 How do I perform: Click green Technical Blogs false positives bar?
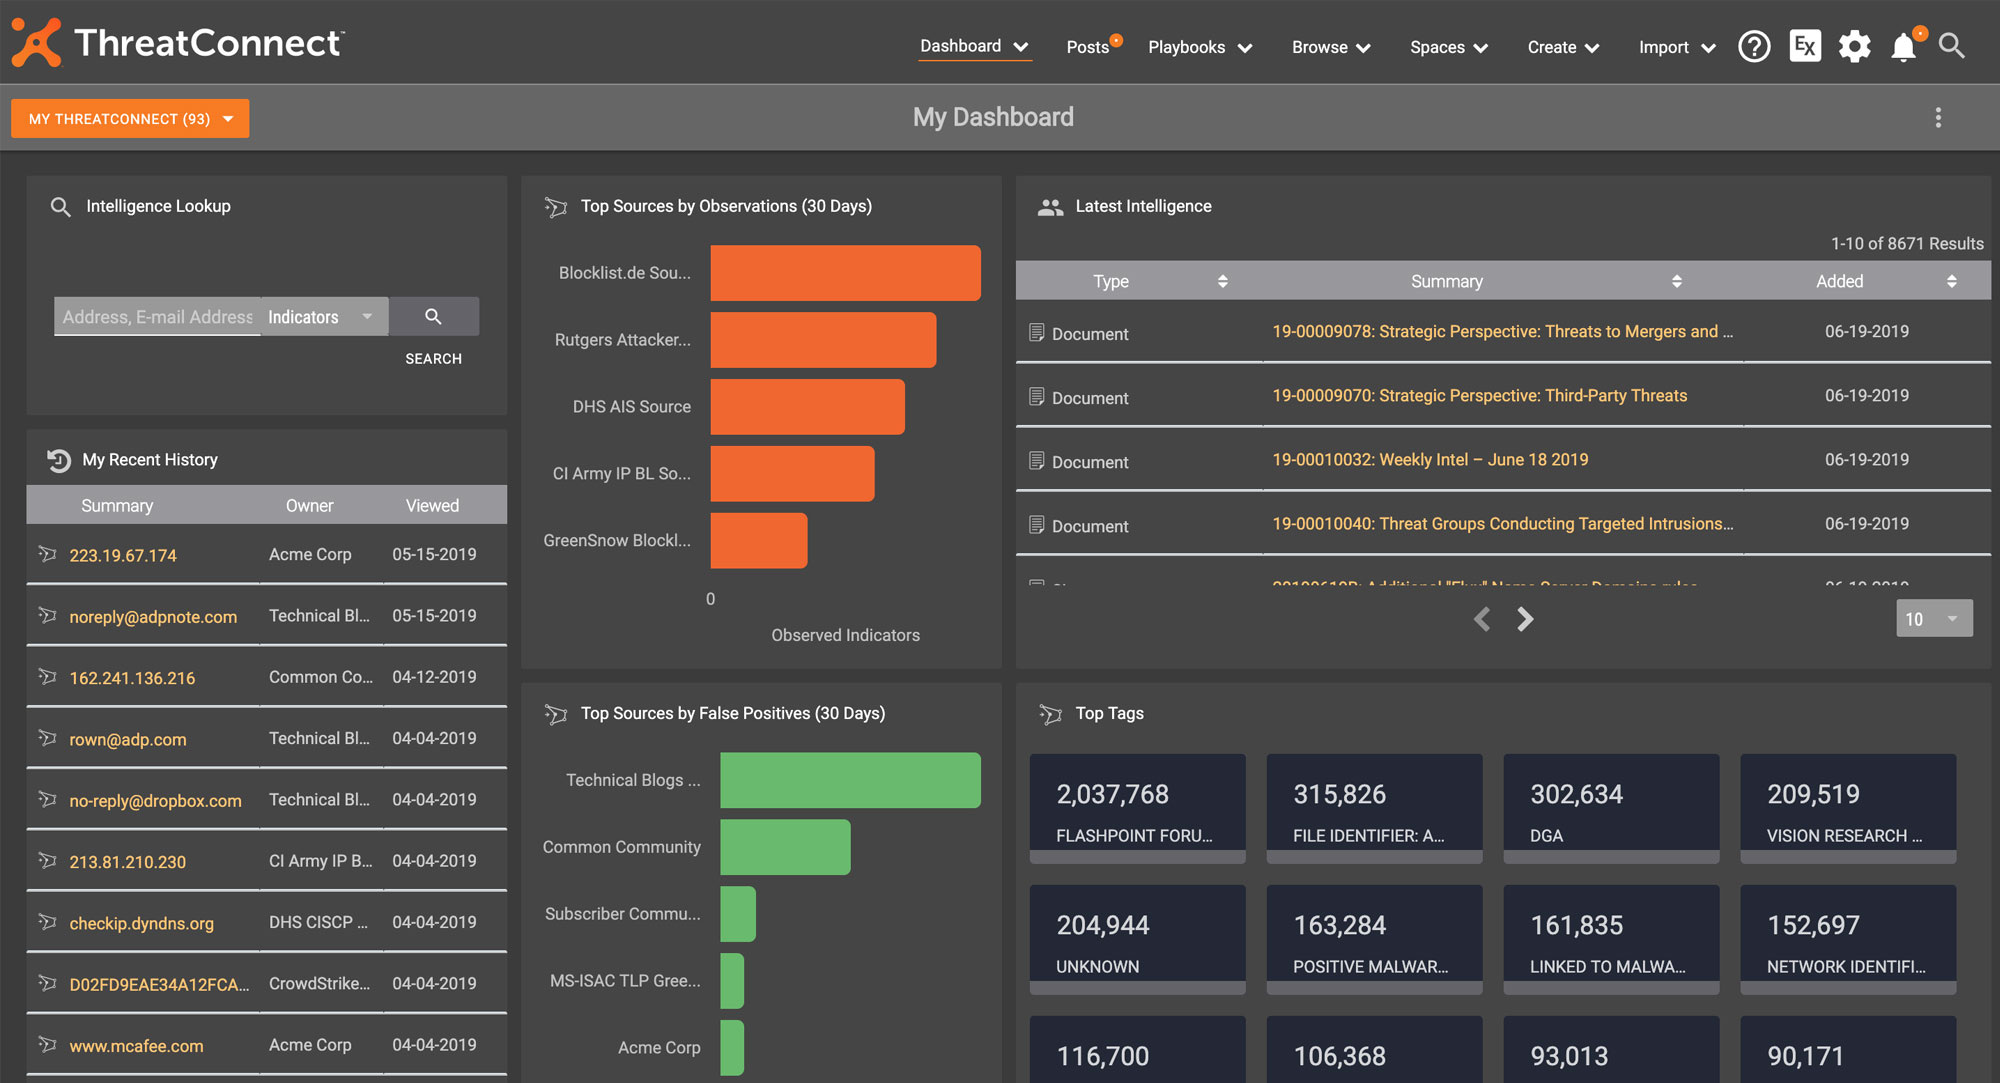click(850, 780)
